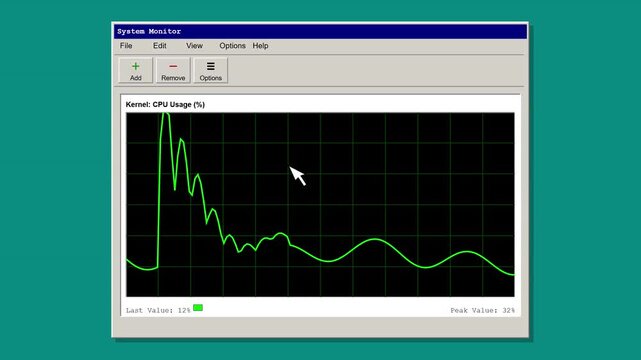Click the System Monitor title bar
Screen dimensions: 641x360
[320, 31]
